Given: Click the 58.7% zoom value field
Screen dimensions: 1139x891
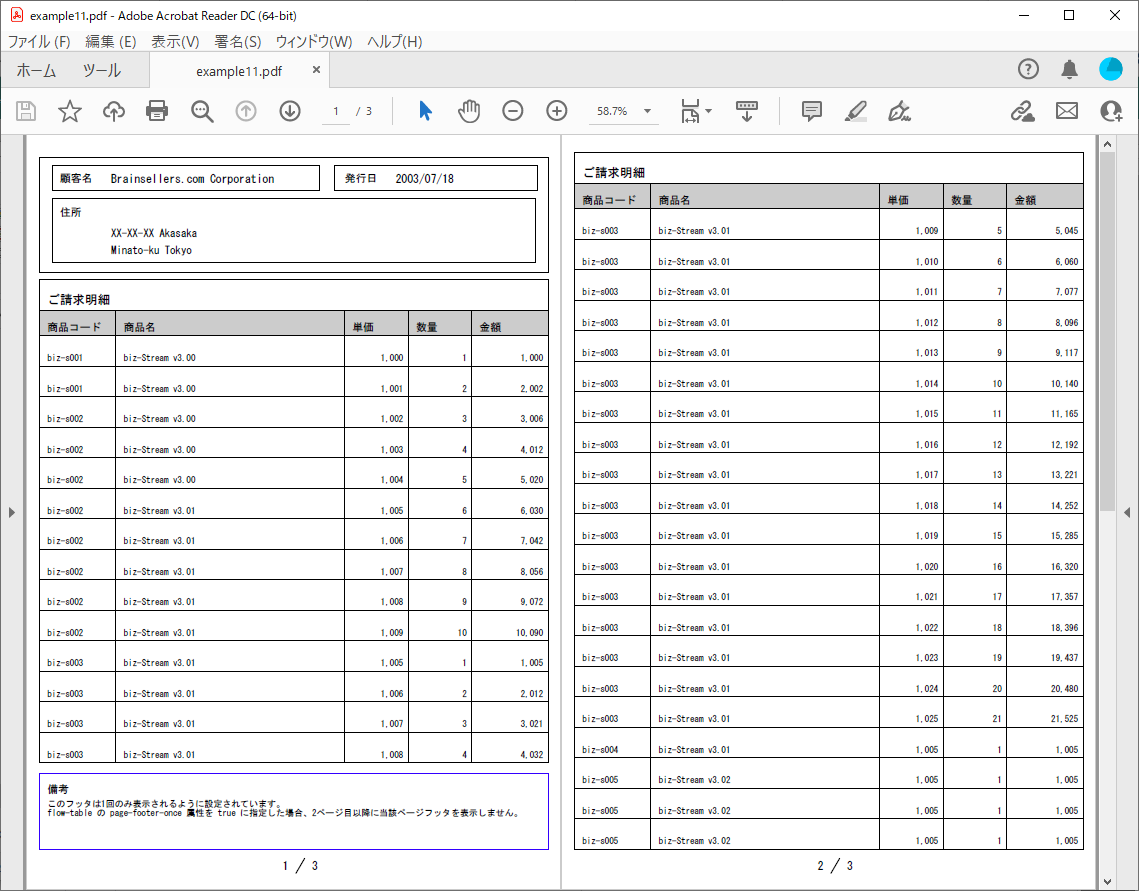Looking at the screenshot, I should pyautogui.click(x=612, y=111).
